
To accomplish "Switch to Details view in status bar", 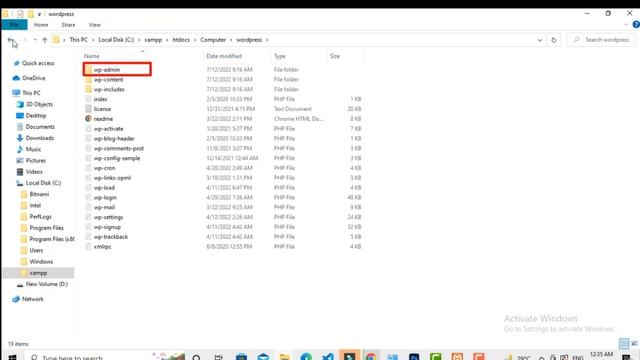I will [x=623, y=344].
